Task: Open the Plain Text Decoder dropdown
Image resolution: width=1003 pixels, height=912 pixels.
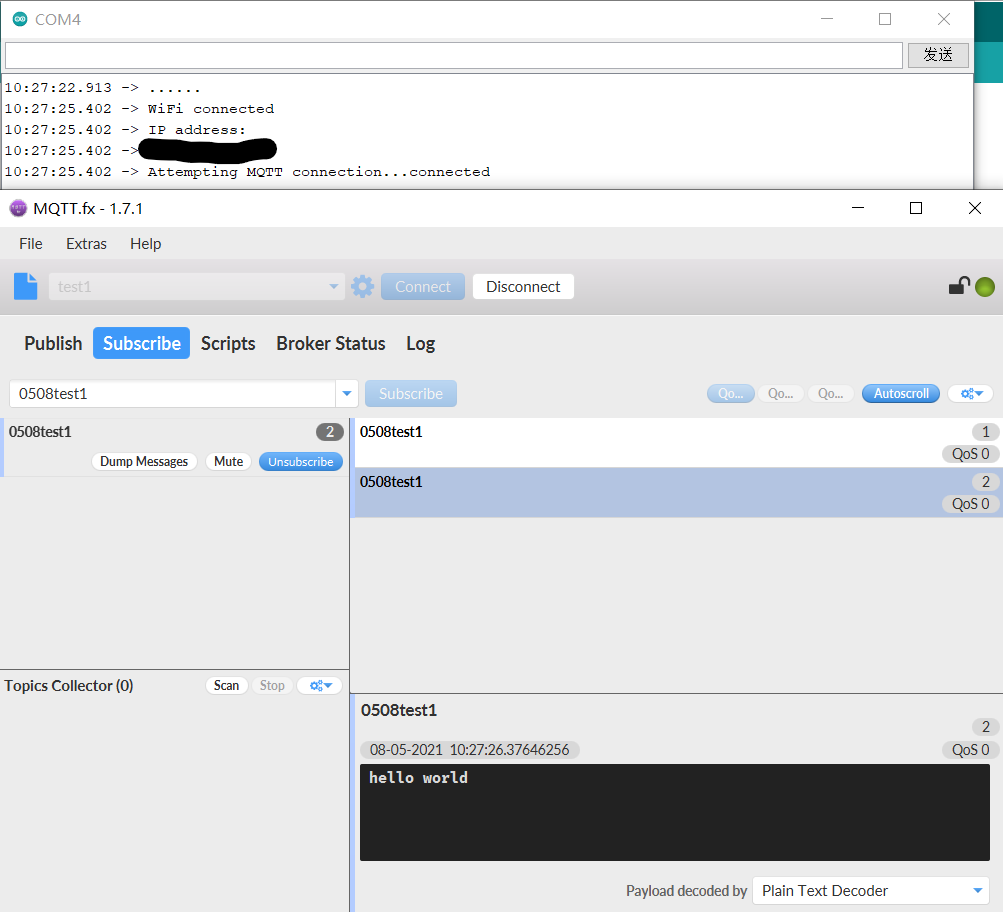Action: [x=871, y=890]
